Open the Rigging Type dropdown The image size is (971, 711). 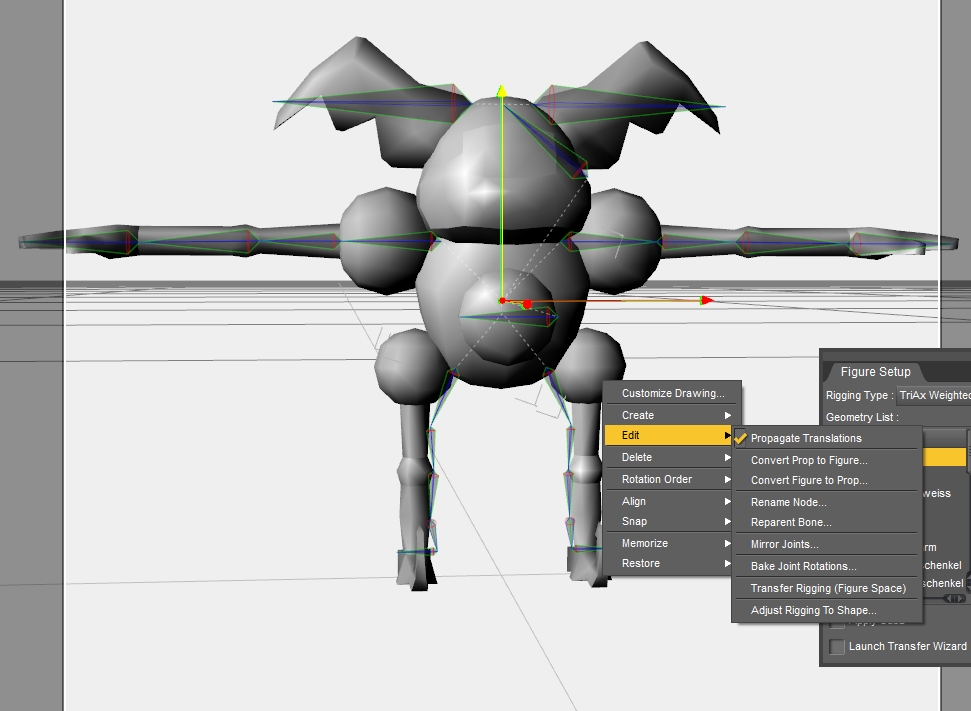(934, 395)
